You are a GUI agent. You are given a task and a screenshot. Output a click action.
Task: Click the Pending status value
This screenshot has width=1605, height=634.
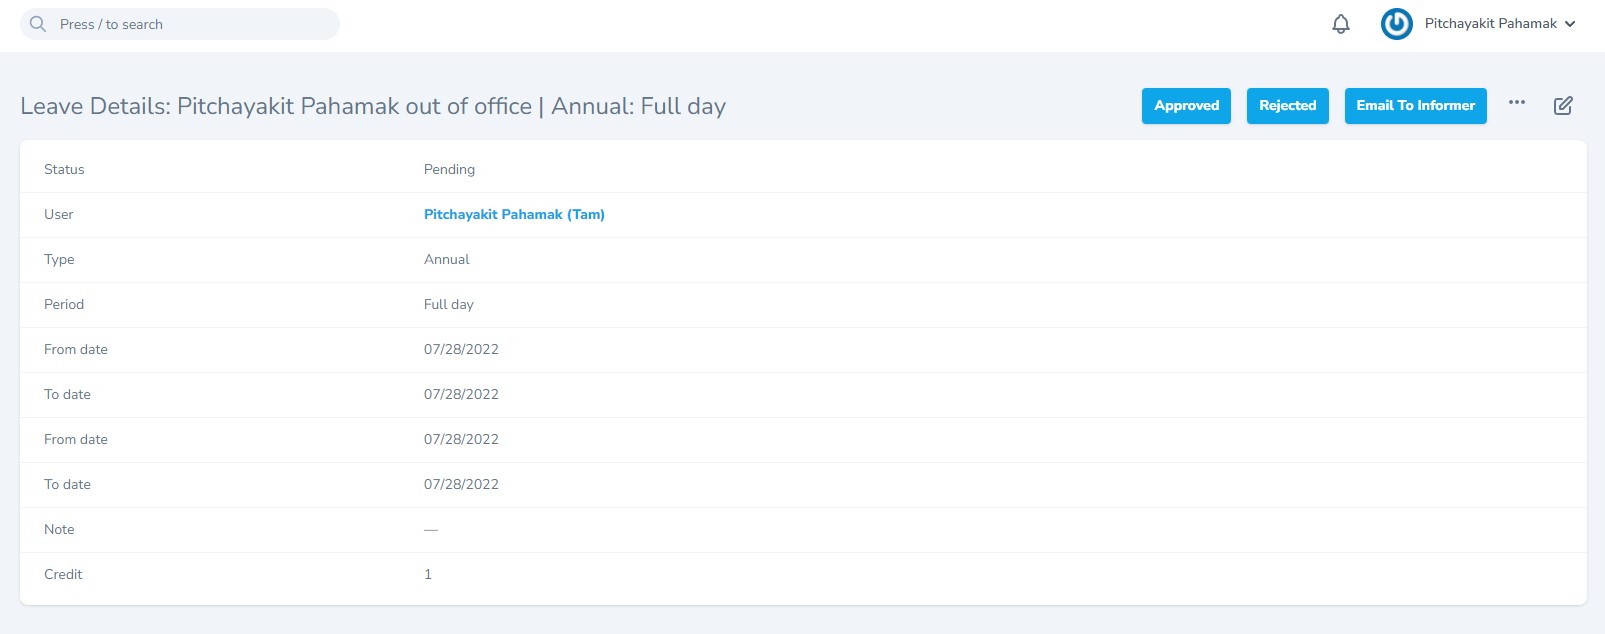pyautogui.click(x=449, y=169)
